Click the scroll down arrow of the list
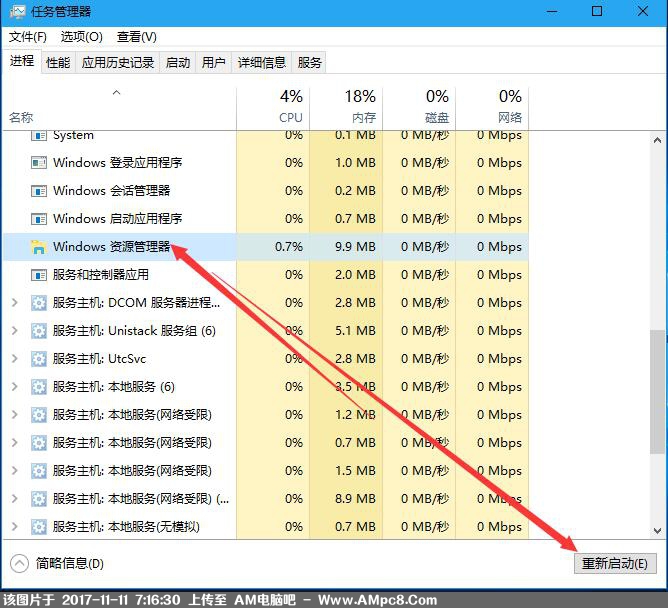Screen dimensions: 668x608 click(657, 531)
